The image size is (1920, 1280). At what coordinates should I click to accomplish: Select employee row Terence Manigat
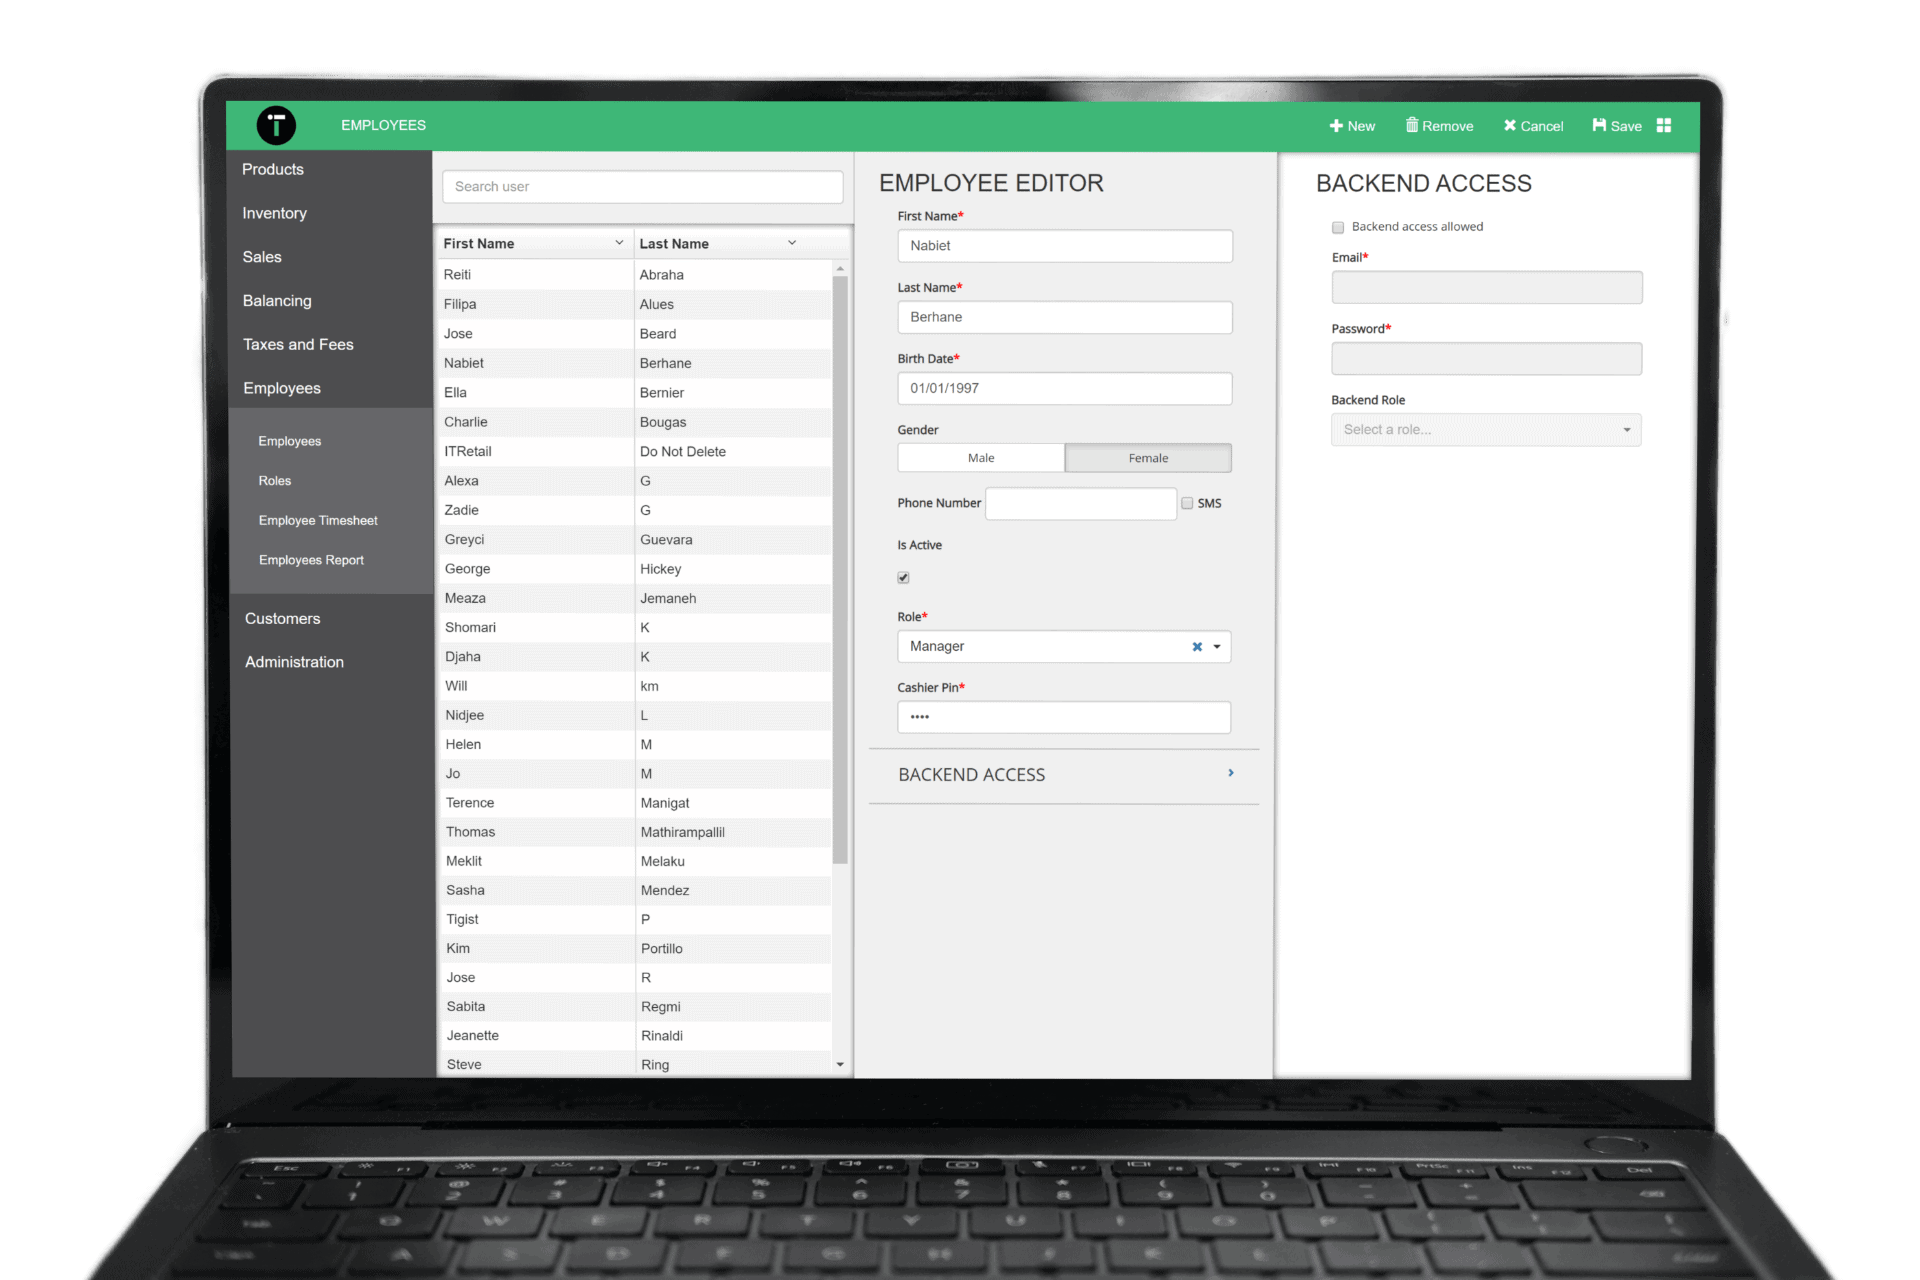635,803
